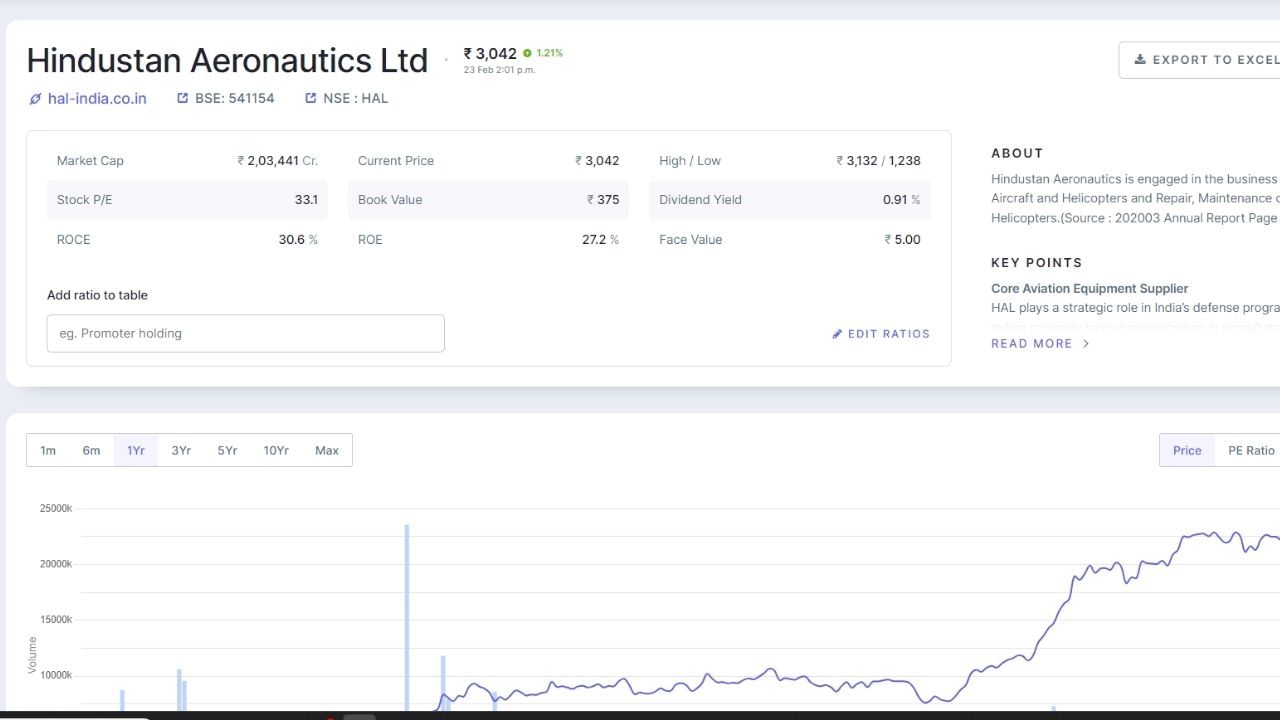This screenshot has height=720, width=1280.
Task: Click the KEY POINTS section heading
Action: [1037, 262]
